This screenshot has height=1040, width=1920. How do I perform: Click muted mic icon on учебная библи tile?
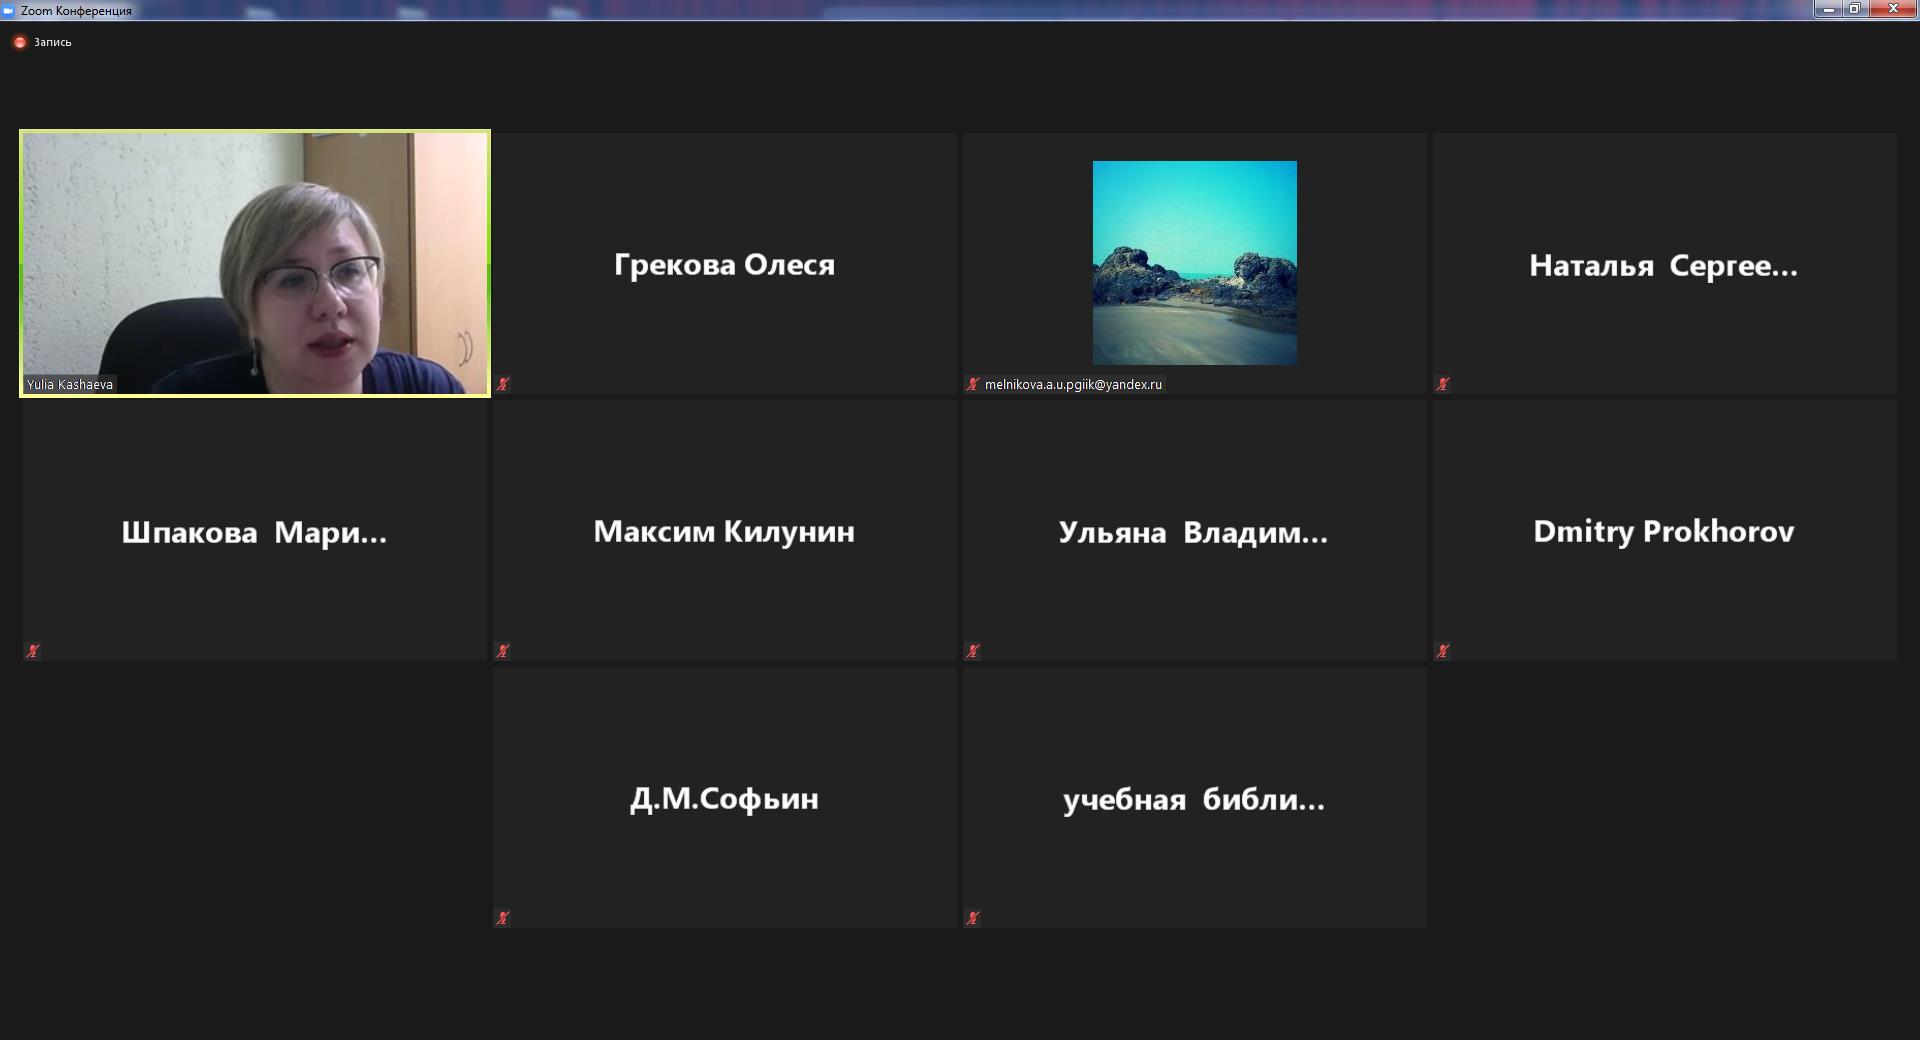click(x=973, y=918)
